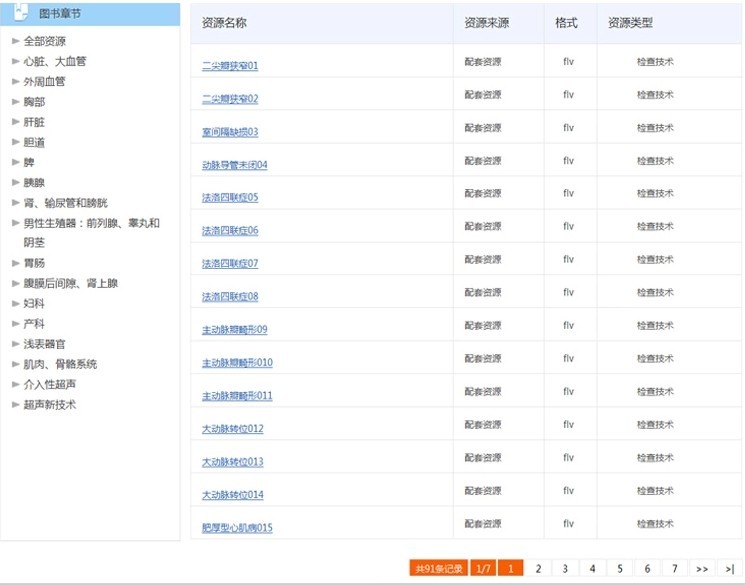Open the 大动脉转位012 link
The width and height of the screenshot is (745, 585).
pos(232,429)
